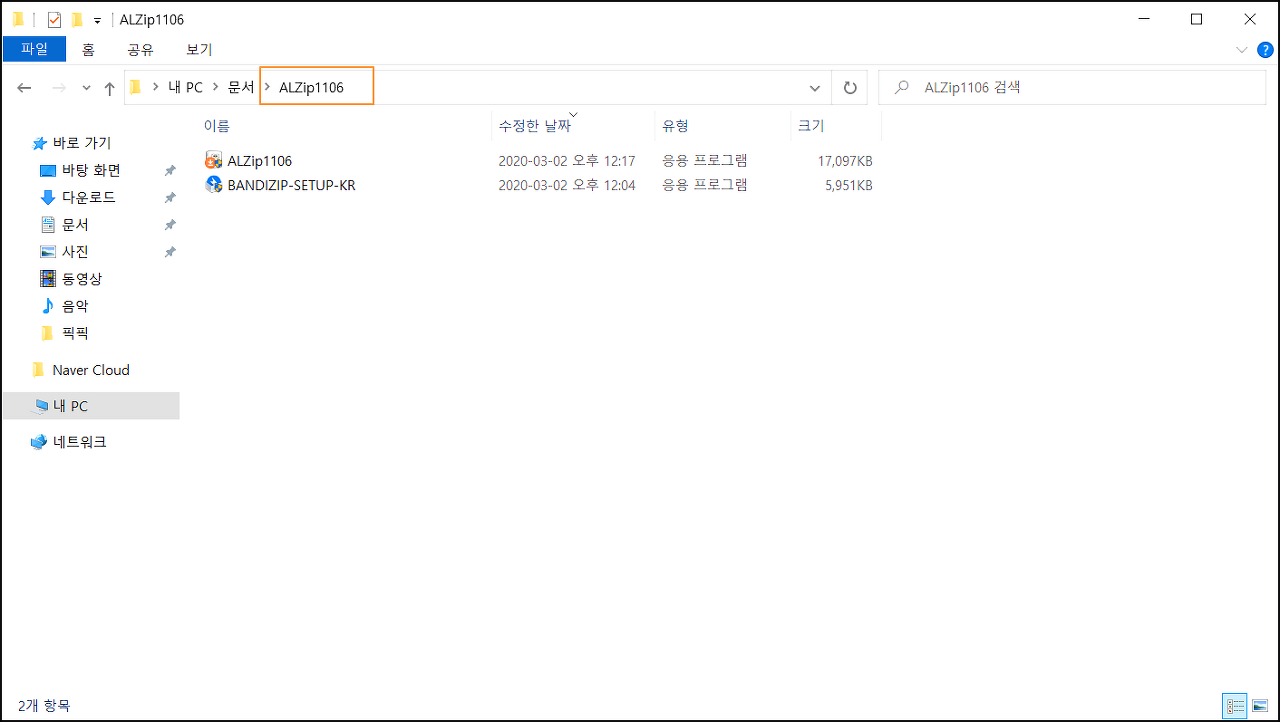Open Customize Quick Access Toolbar dropdown
Viewport: 1280px width, 722px height.
coord(97,21)
